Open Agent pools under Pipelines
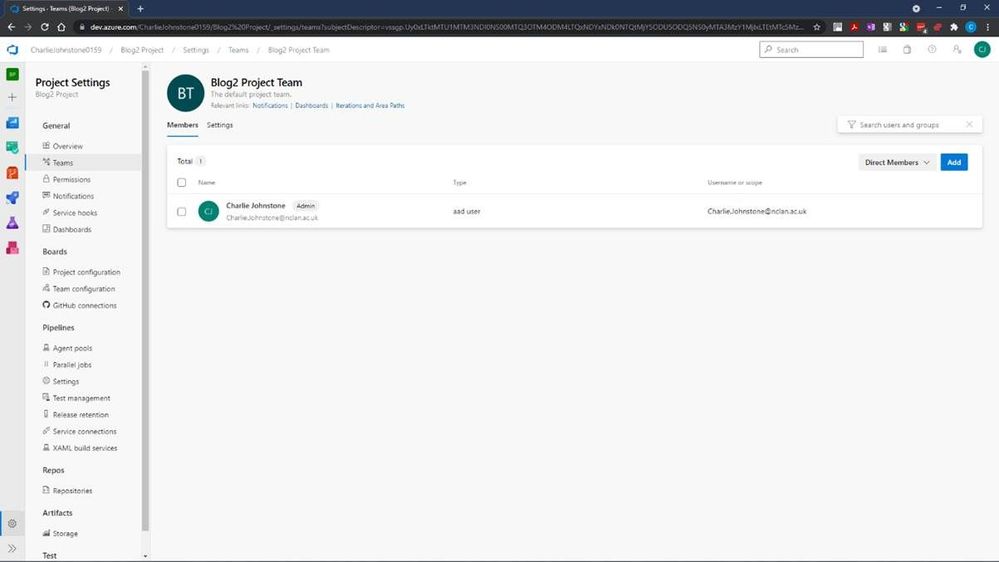Screen dimensions: 999x562 [x=73, y=348]
